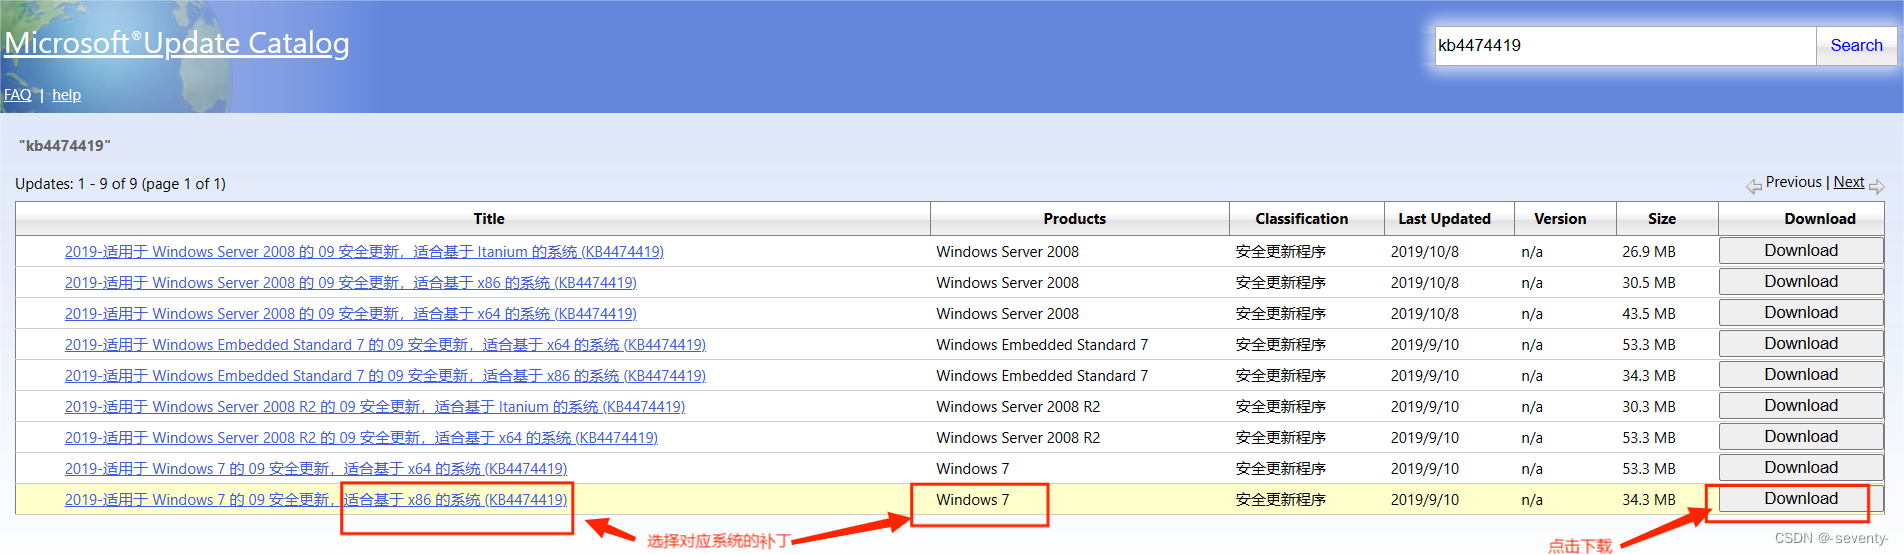Image resolution: width=1904 pixels, height=555 pixels.
Task: Download the Server 2008 Itanium 26.9 MB update
Action: coord(1800,251)
